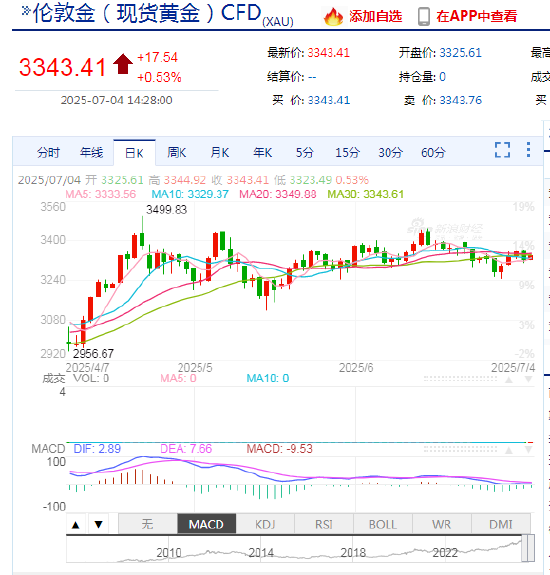Click the 2025/6 date axis label
Image resolution: width=550 pixels, height=575 pixels.
[356, 368]
